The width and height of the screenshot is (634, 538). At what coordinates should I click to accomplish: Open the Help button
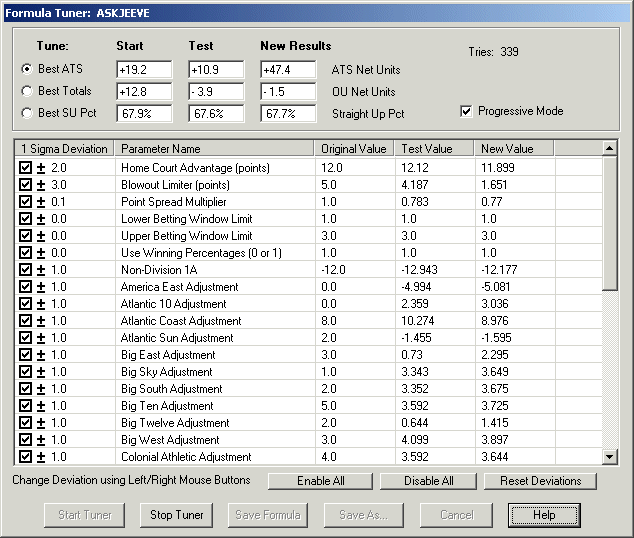click(544, 515)
